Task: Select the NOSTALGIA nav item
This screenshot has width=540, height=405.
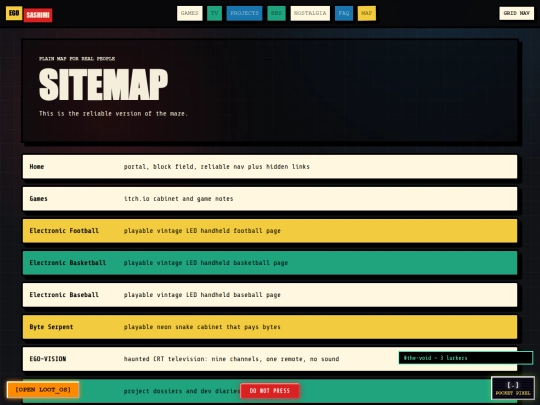Action: pos(310,13)
